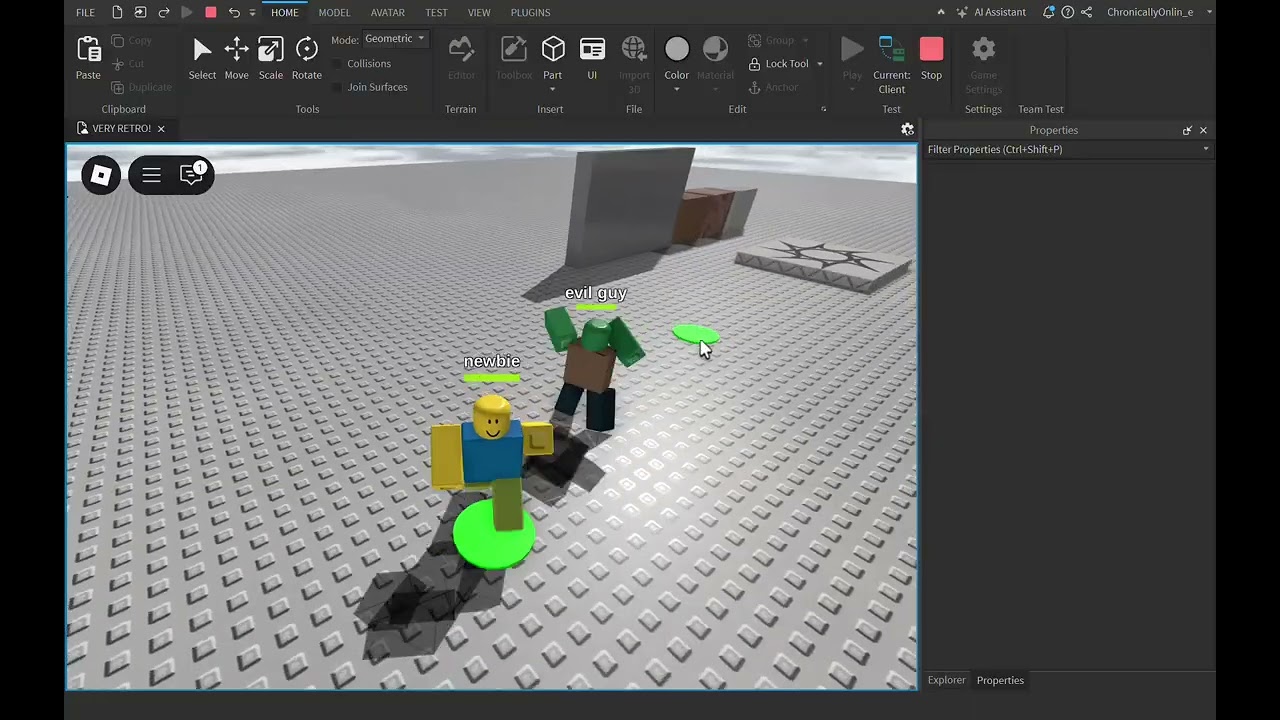Viewport: 1280px width, 720px height.
Task: Toggle Join Surfaces on
Action: pyautogui.click(x=337, y=87)
